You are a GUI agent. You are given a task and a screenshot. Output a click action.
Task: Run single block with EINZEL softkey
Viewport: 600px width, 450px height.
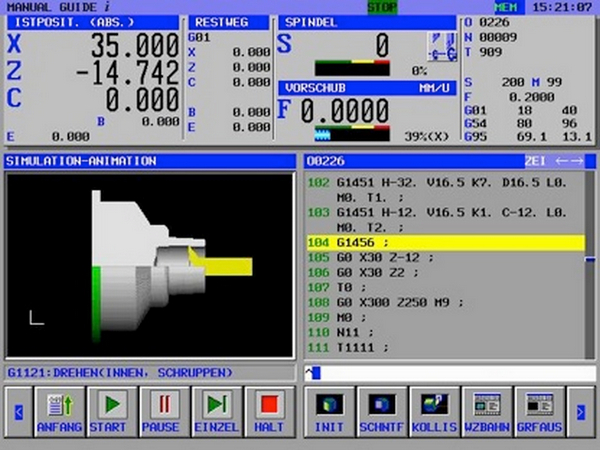point(213,411)
